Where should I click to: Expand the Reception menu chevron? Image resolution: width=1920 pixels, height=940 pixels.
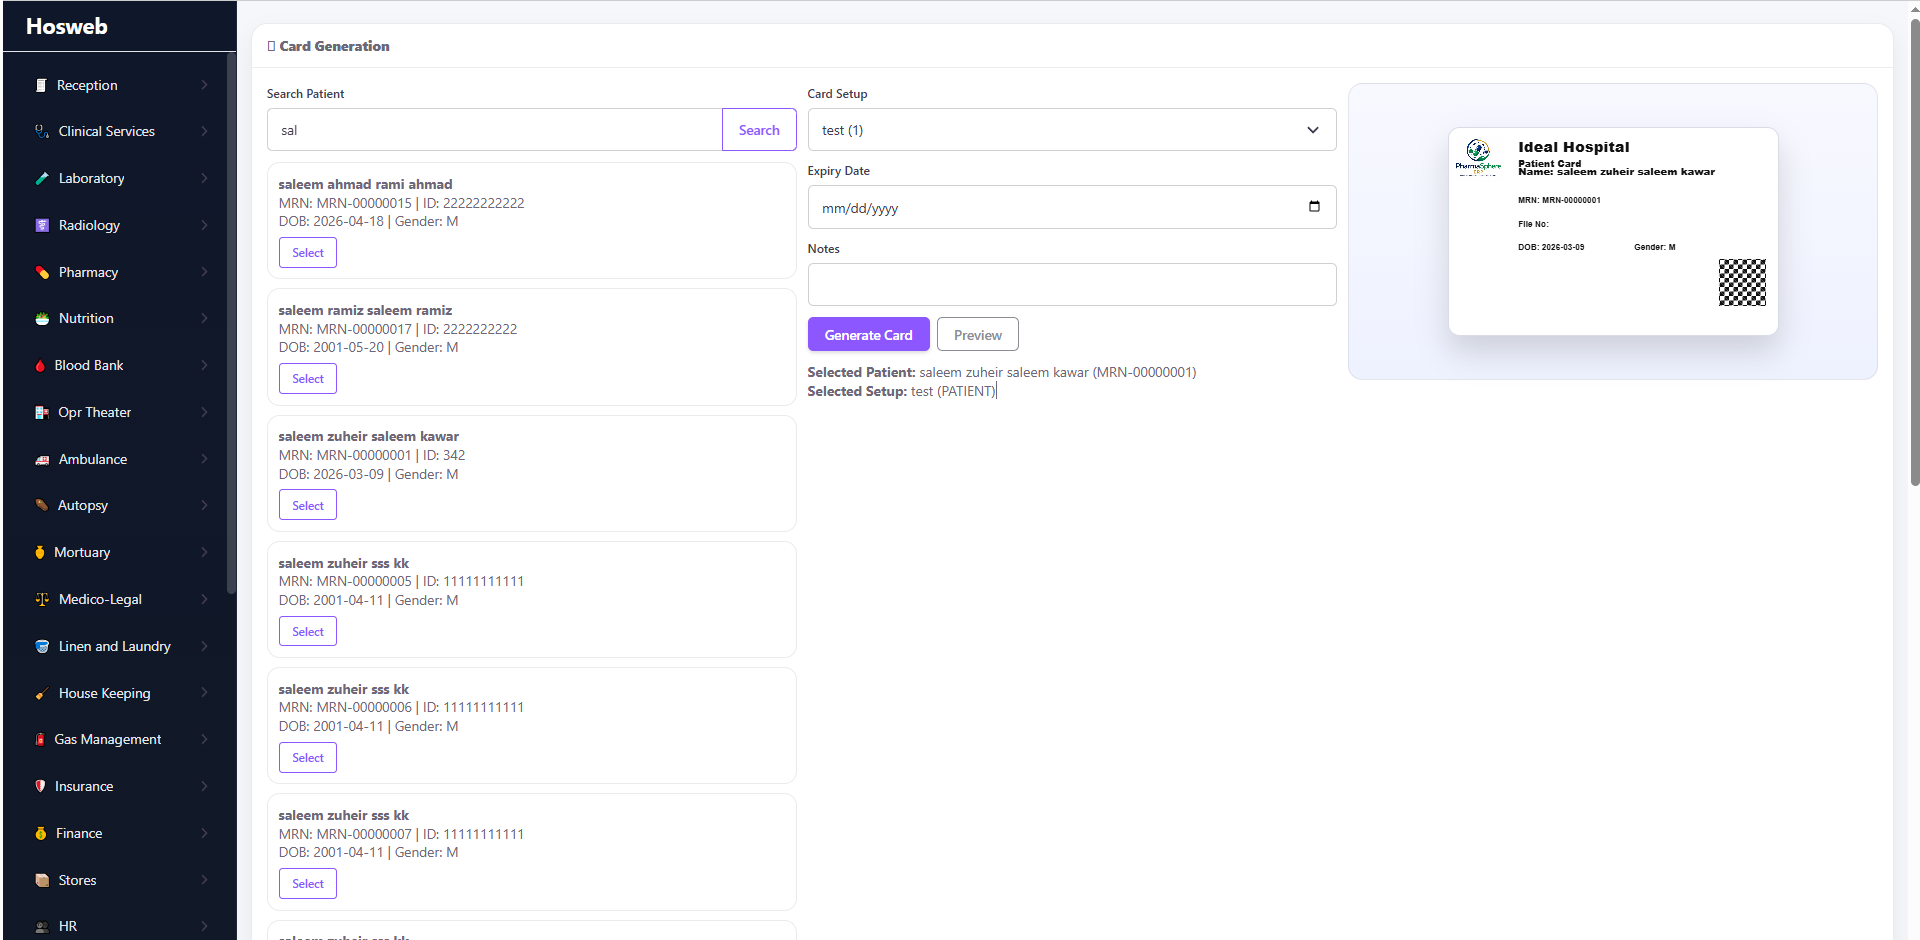point(204,85)
